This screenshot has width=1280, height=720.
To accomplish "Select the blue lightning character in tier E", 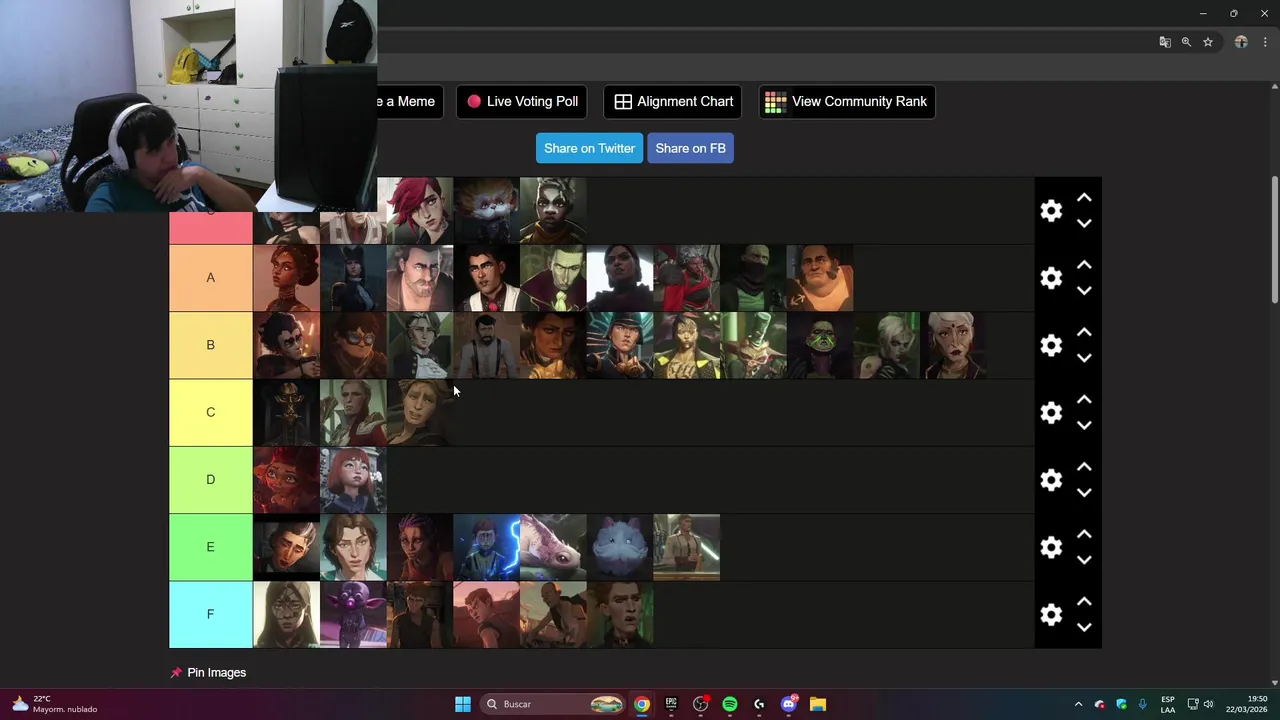I will tap(486, 547).
